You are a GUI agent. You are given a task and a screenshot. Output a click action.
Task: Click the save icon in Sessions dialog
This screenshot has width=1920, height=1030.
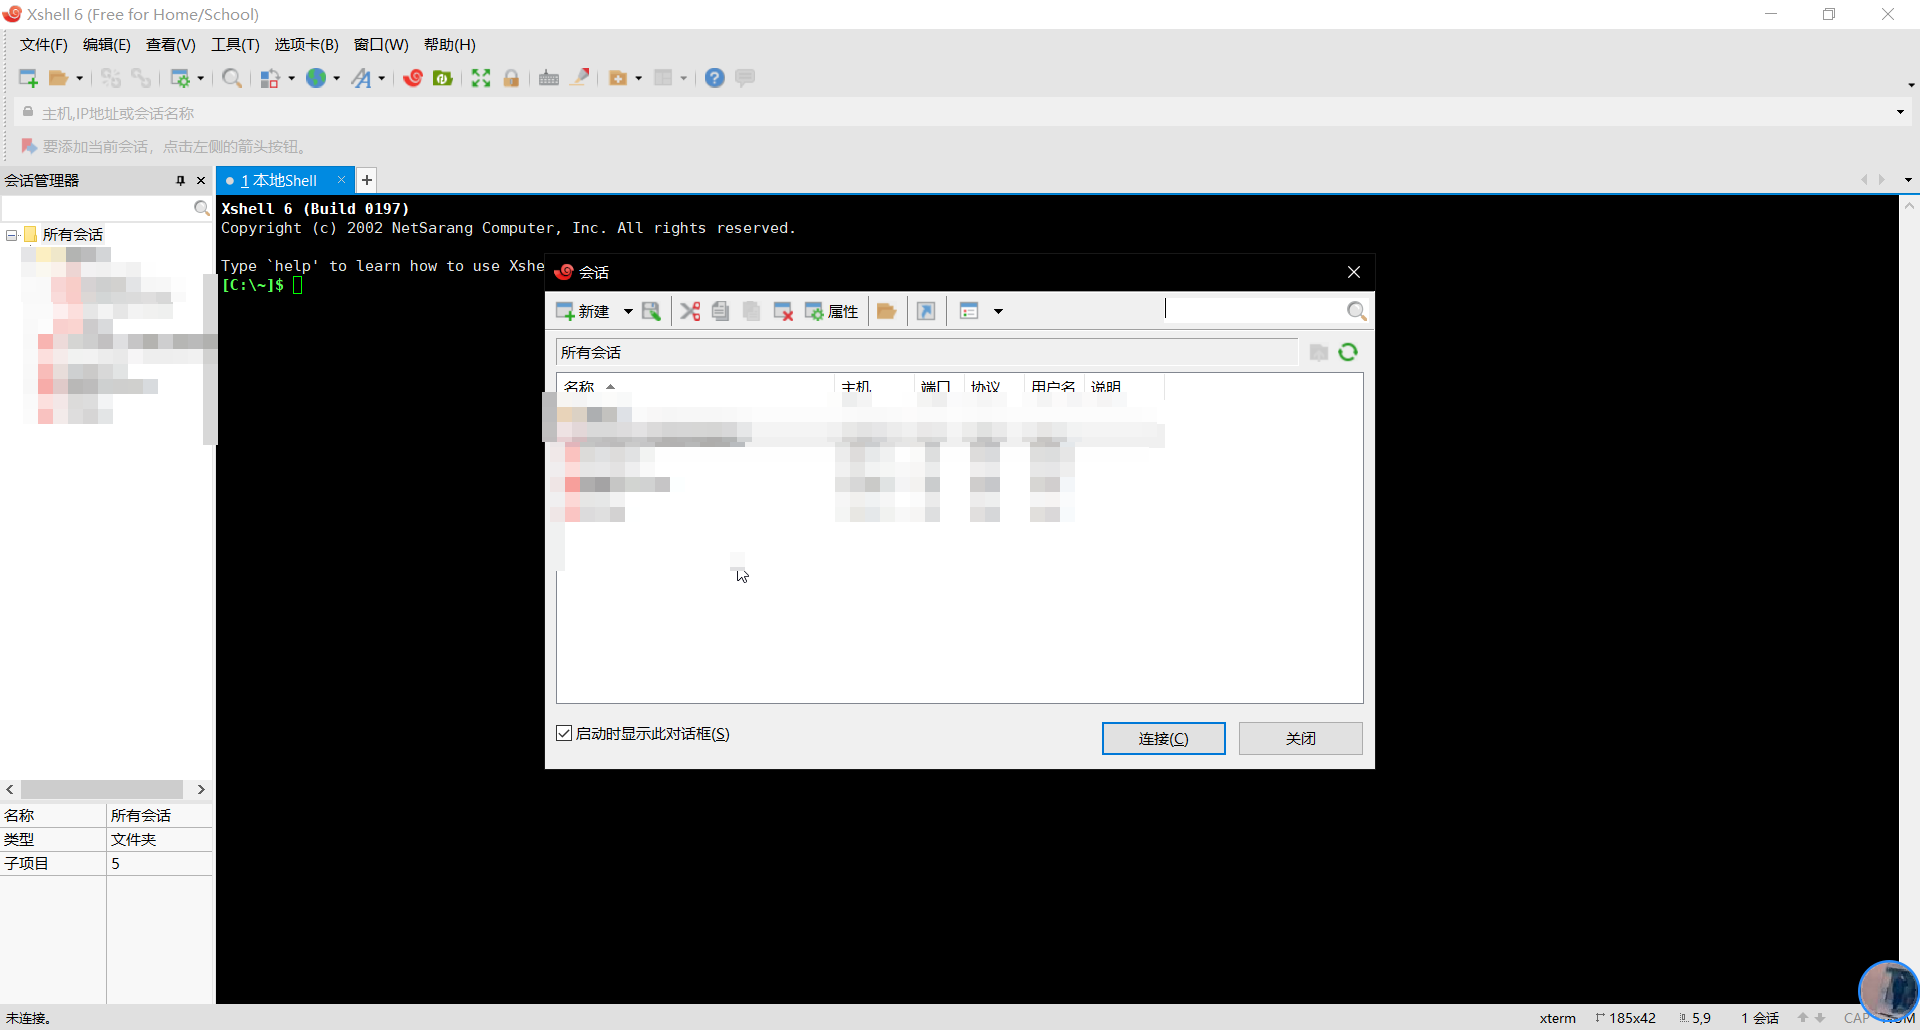[651, 311]
